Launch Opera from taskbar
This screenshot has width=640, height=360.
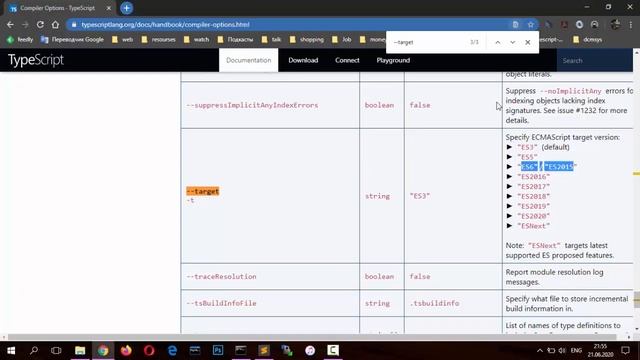[x=149, y=351]
